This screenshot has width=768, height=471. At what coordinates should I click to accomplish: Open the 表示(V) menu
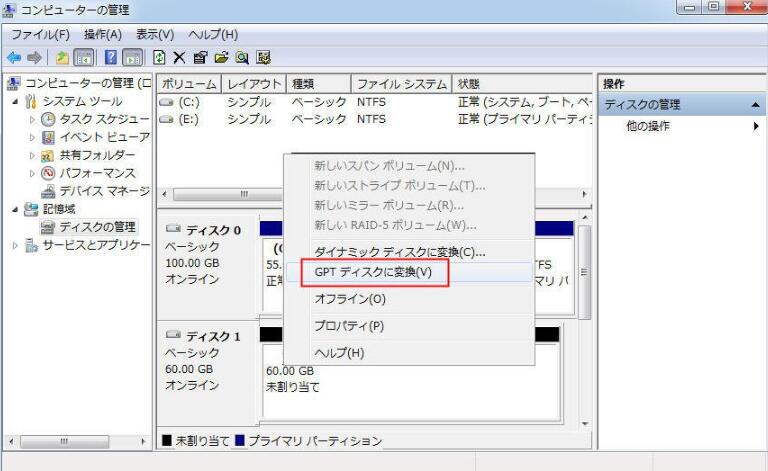tap(155, 34)
